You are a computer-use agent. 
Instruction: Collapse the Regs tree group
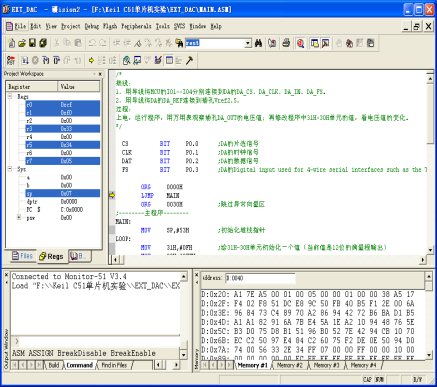tap(10, 96)
